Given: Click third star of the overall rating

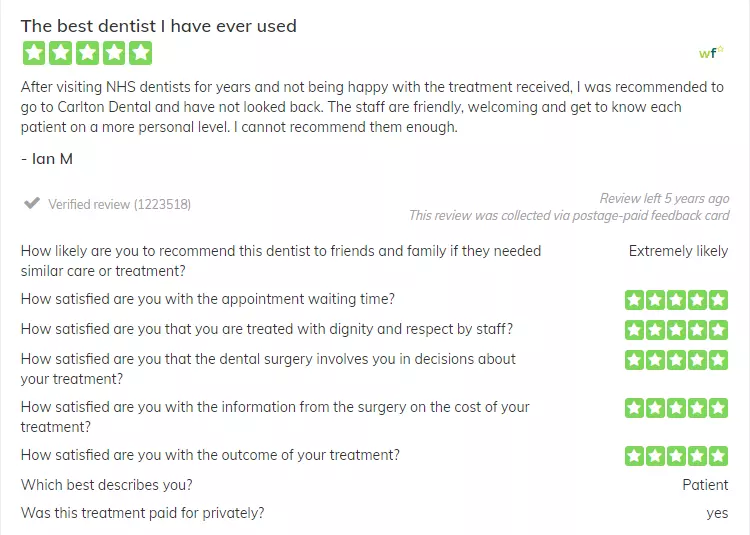Looking at the screenshot, I should [x=88, y=53].
